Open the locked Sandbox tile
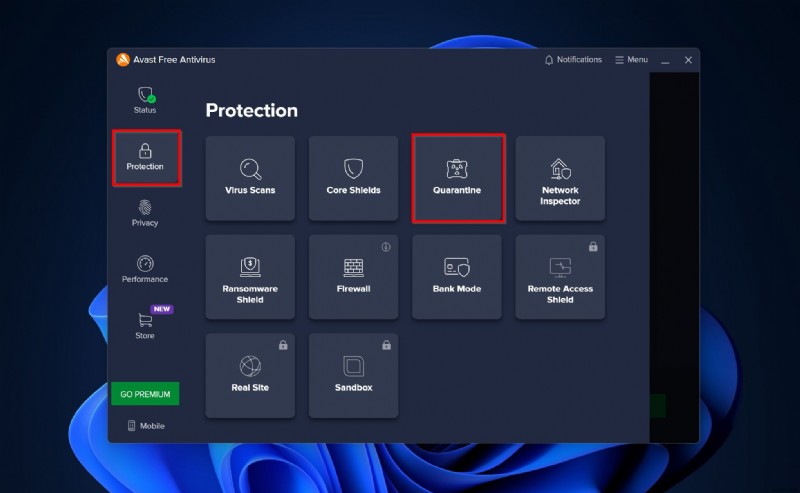This screenshot has width=800, height=493. coord(354,376)
